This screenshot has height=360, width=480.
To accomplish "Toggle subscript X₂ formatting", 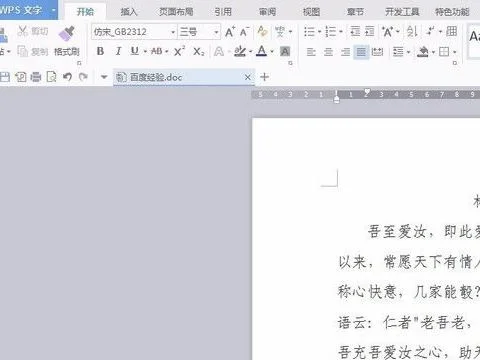I will pyautogui.click(x=199, y=52).
